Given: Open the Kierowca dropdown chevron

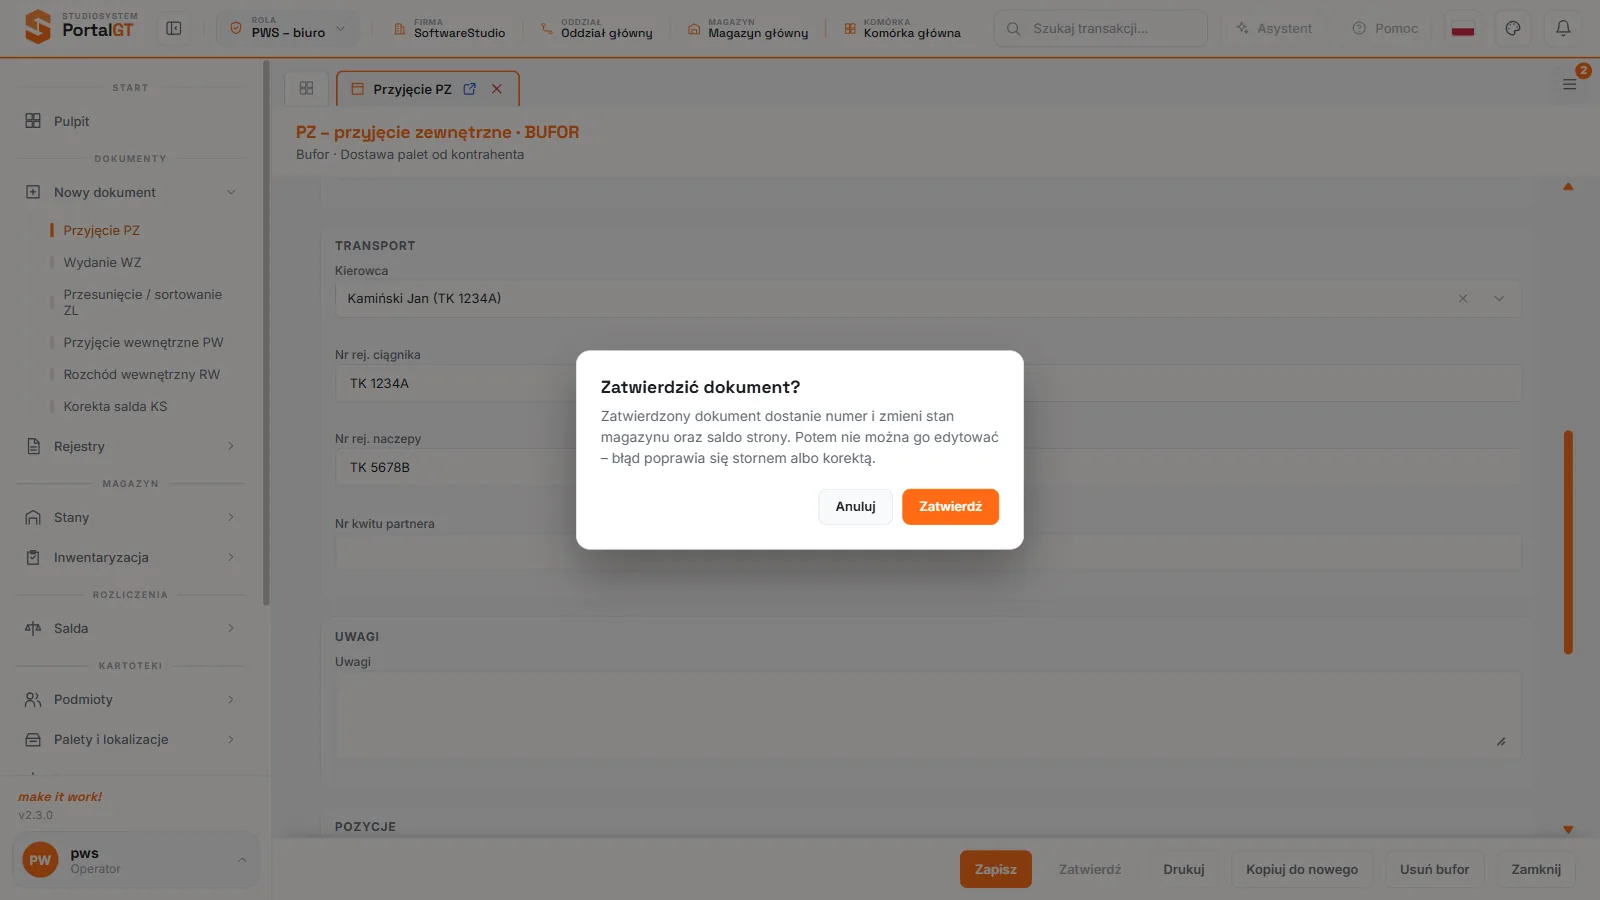Looking at the screenshot, I should [1499, 298].
